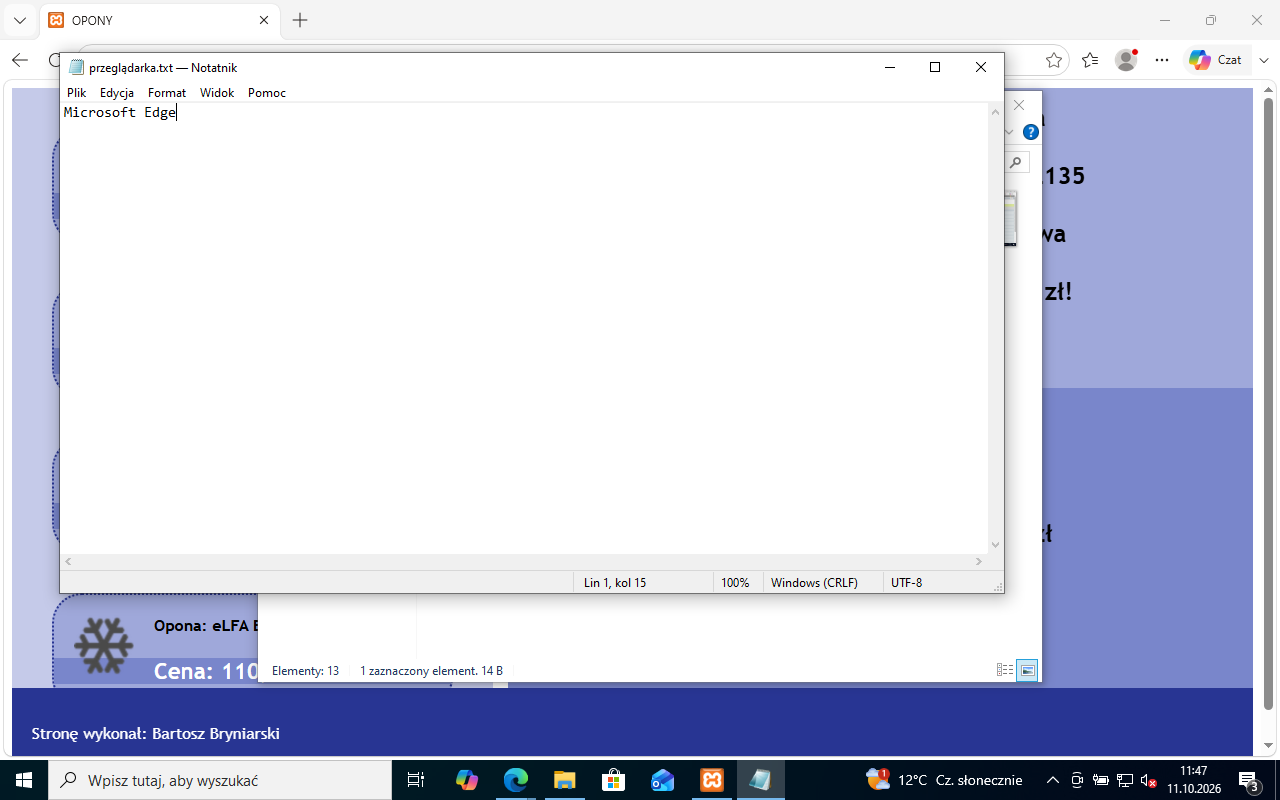Click the down arrow of Notepad's vertical scrollbar
The image size is (1280, 800).
(x=995, y=545)
